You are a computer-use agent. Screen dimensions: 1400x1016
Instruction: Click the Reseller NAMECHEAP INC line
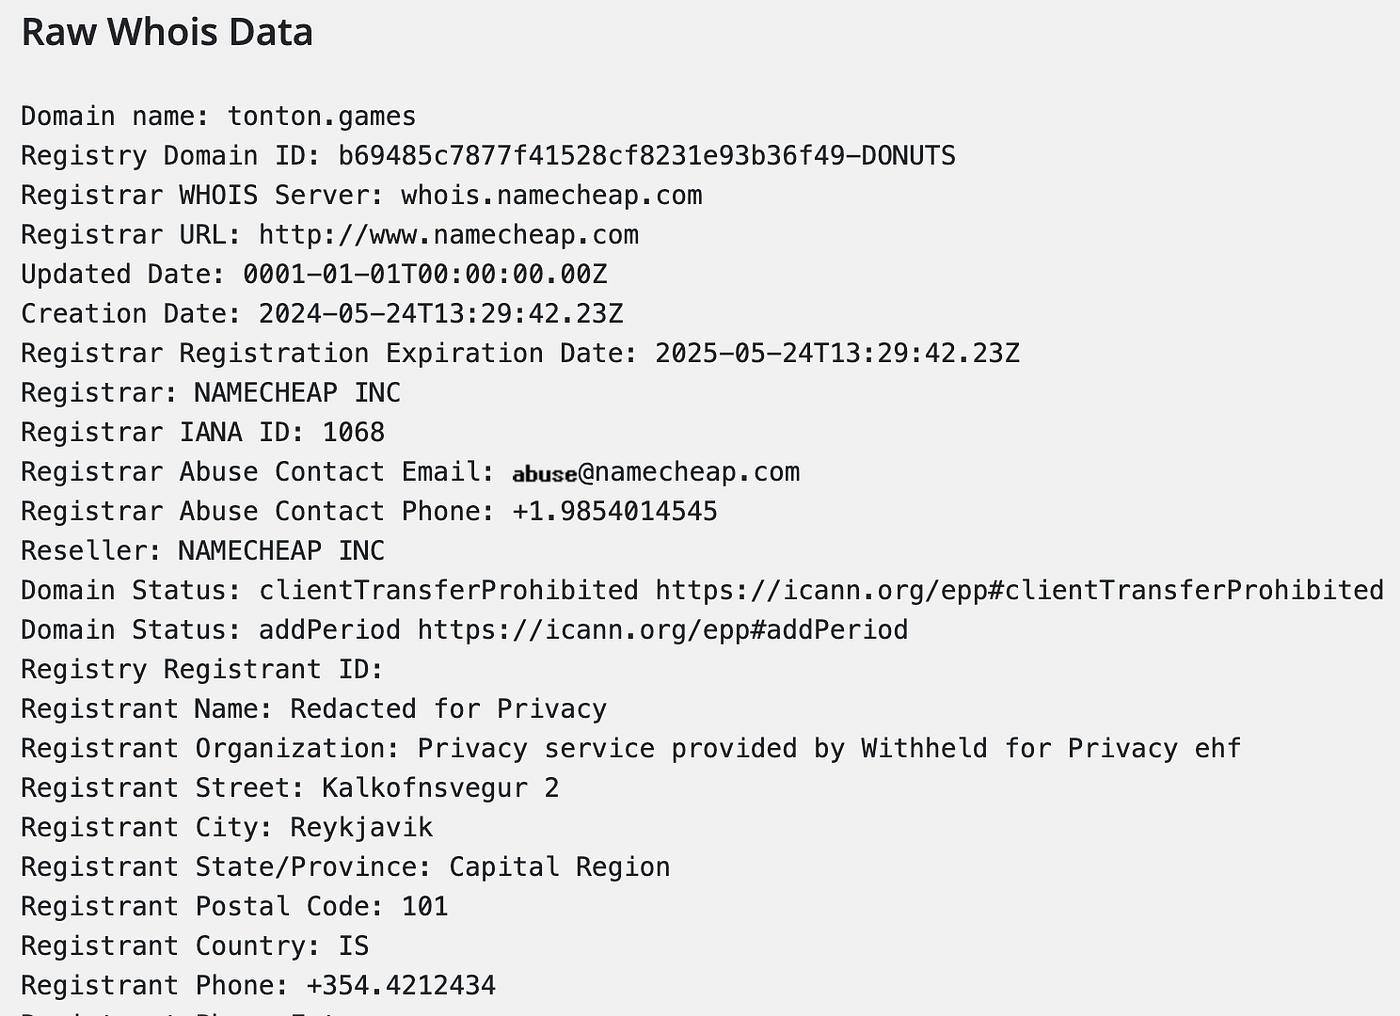pyautogui.click(x=203, y=551)
